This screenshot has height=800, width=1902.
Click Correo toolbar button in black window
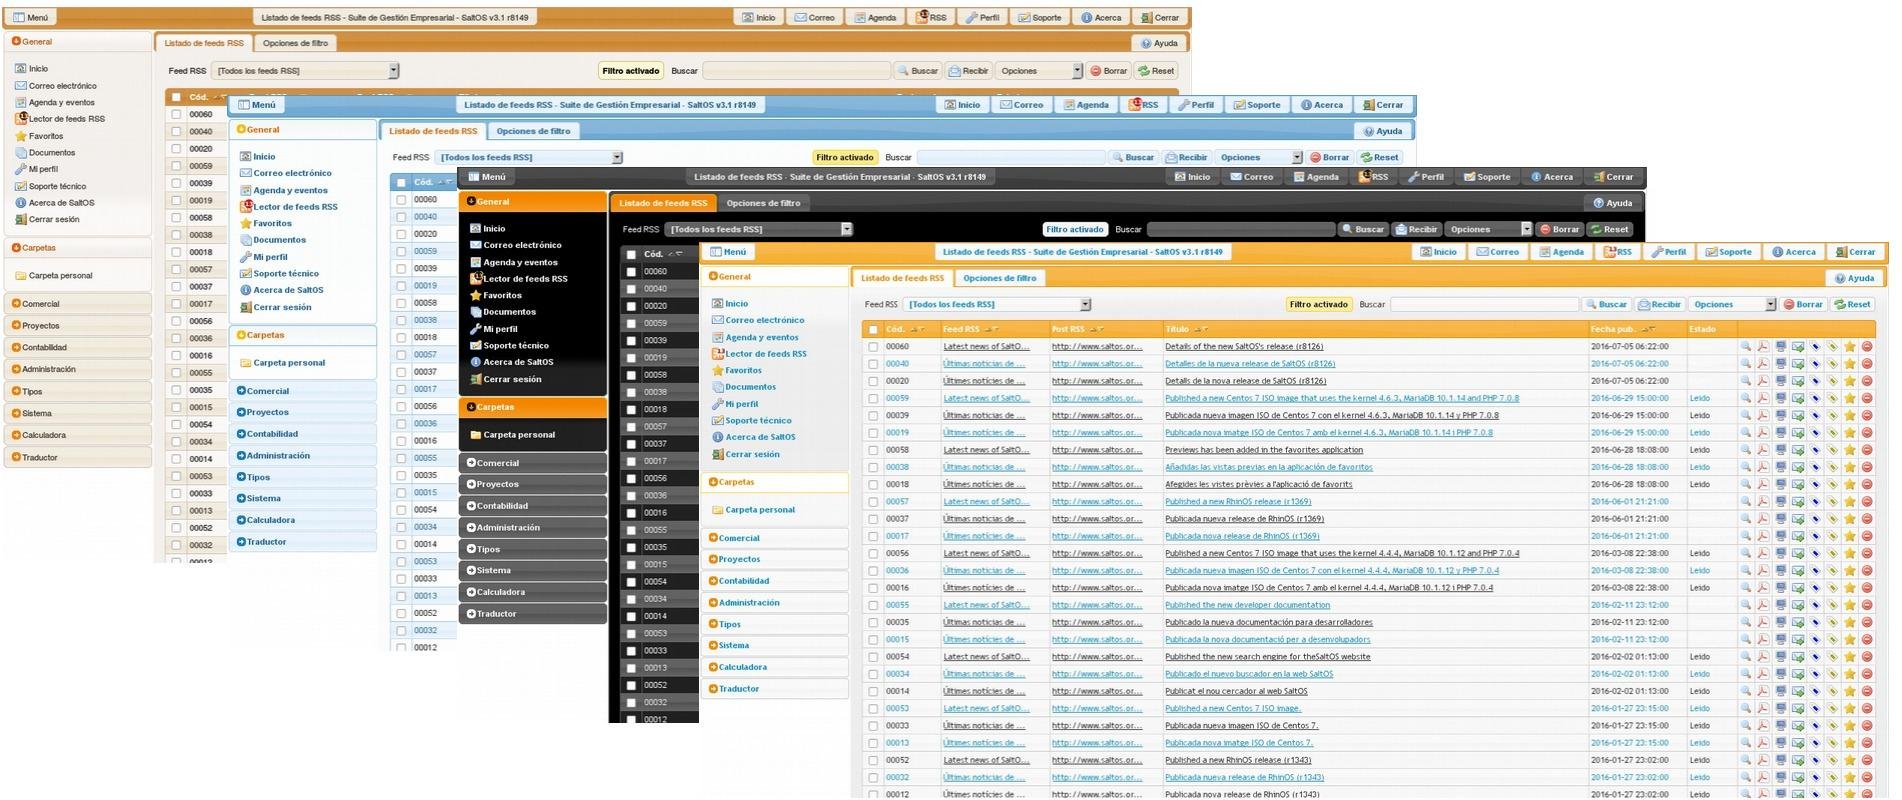click(1252, 177)
